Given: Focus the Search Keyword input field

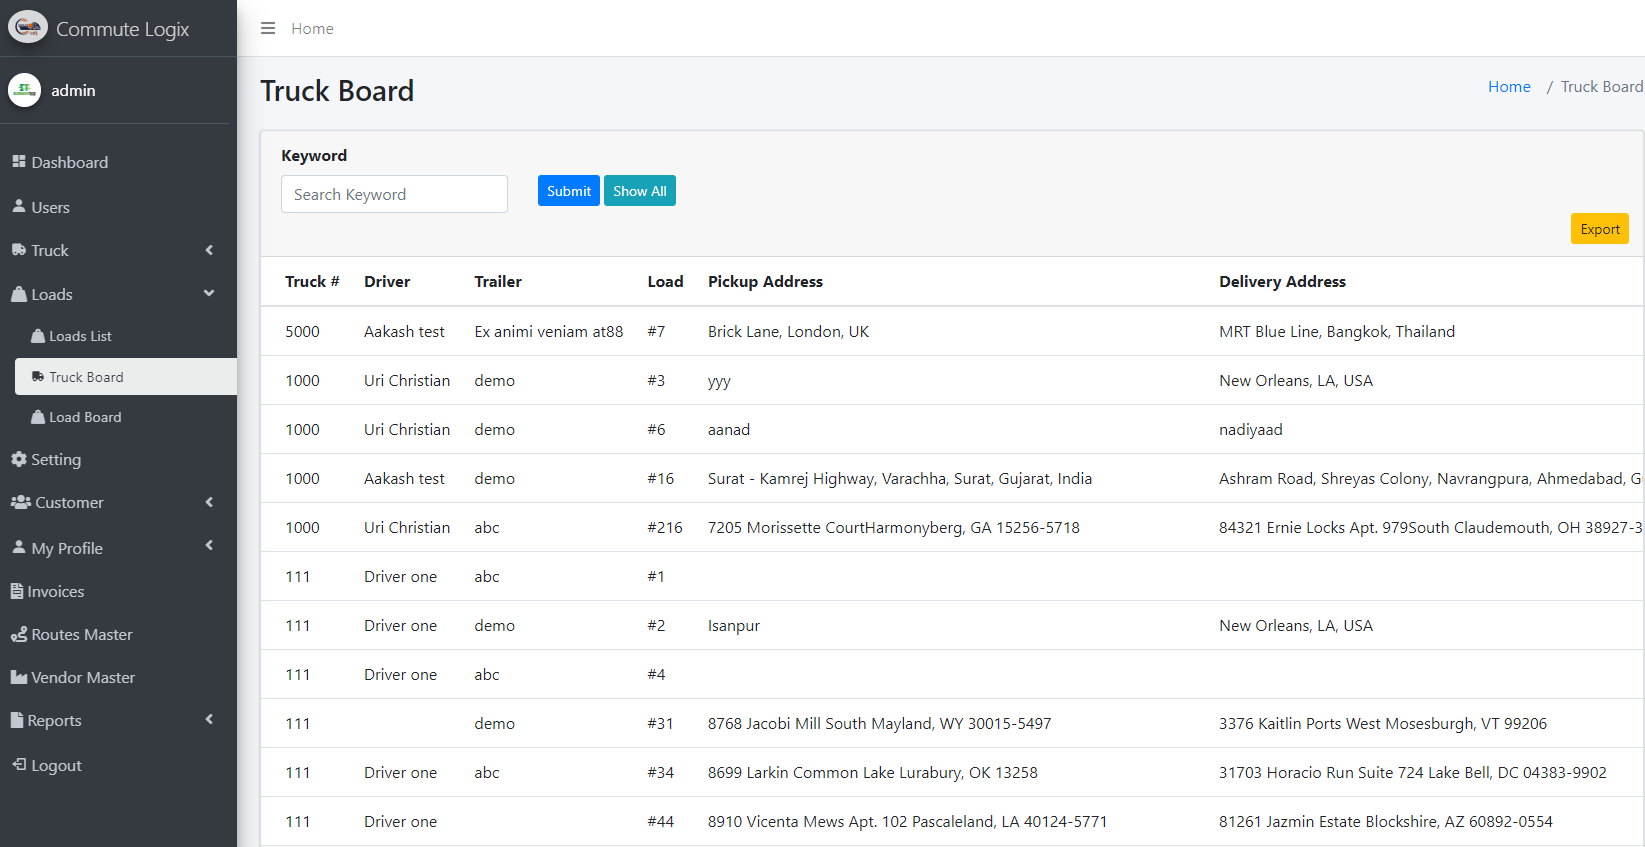Looking at the screenshot, I should point(394,194).
